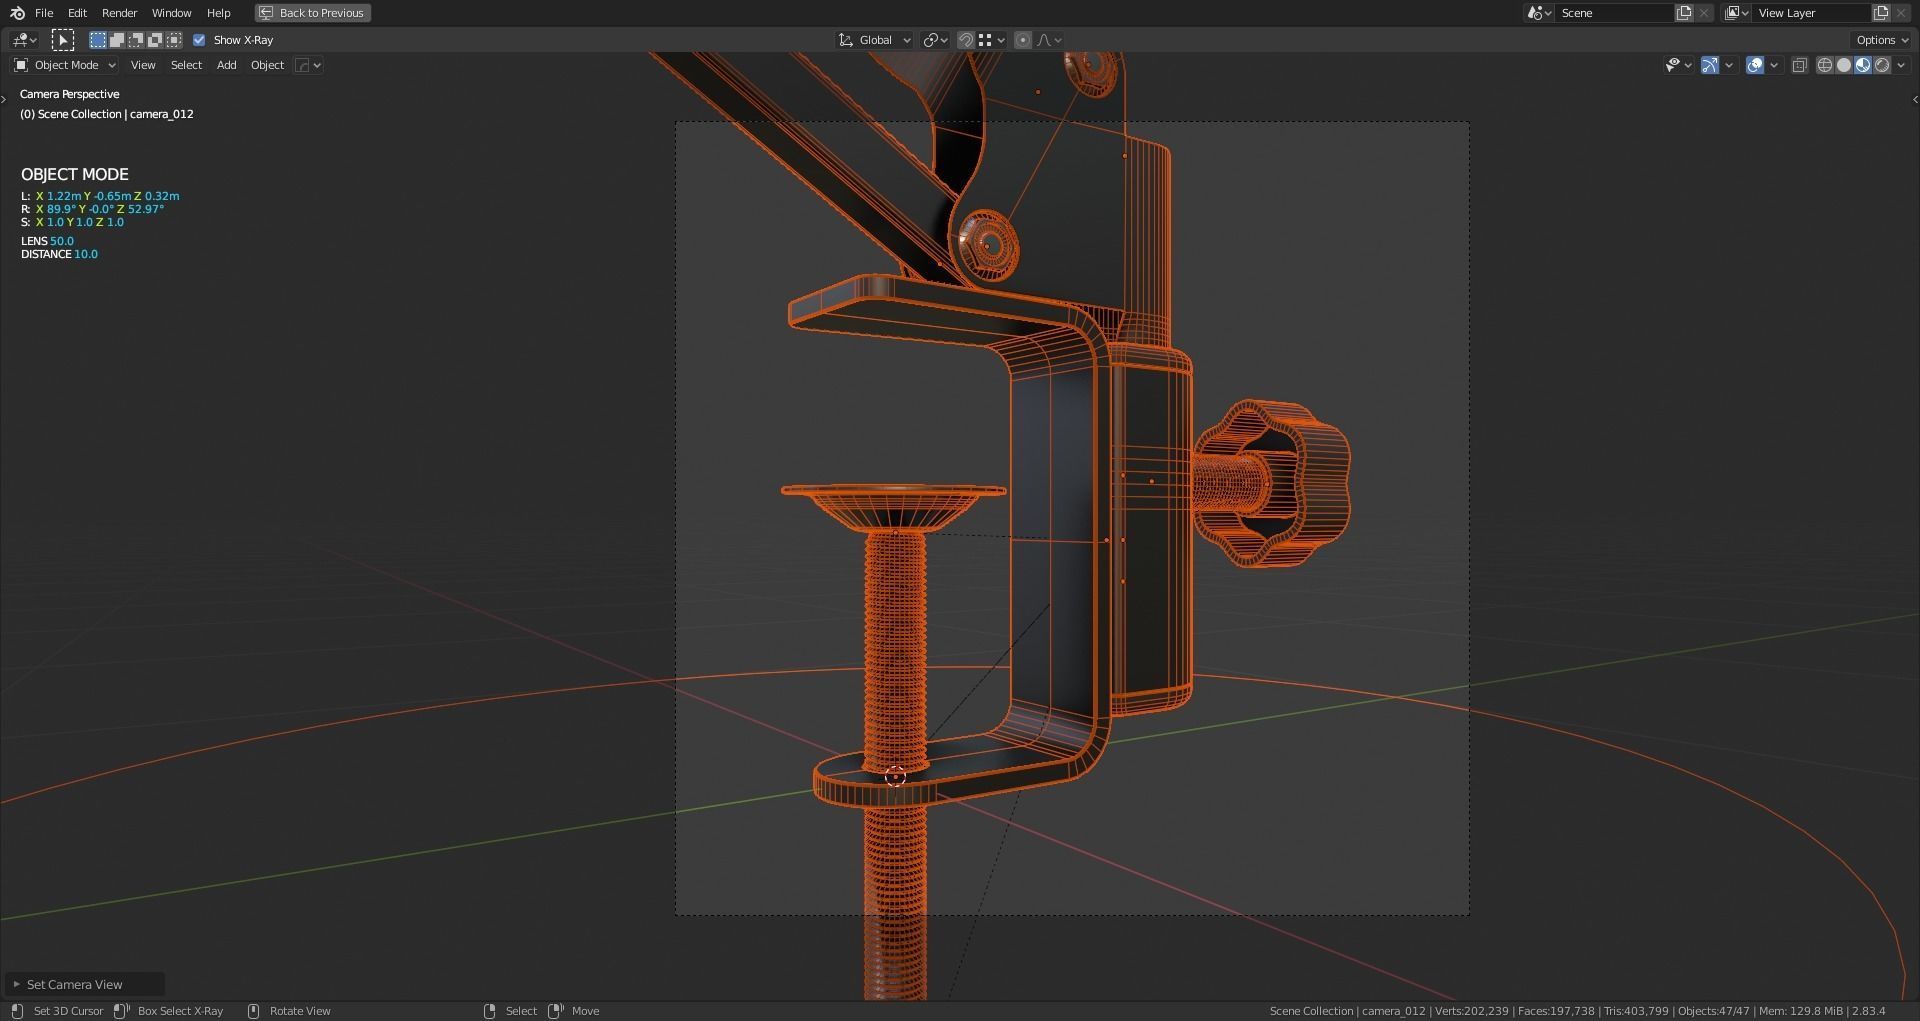The height and width of the screenshot is (1021, 1920).
Task: Open the shading options dropdown arrow
Action: coord(1901,65)
